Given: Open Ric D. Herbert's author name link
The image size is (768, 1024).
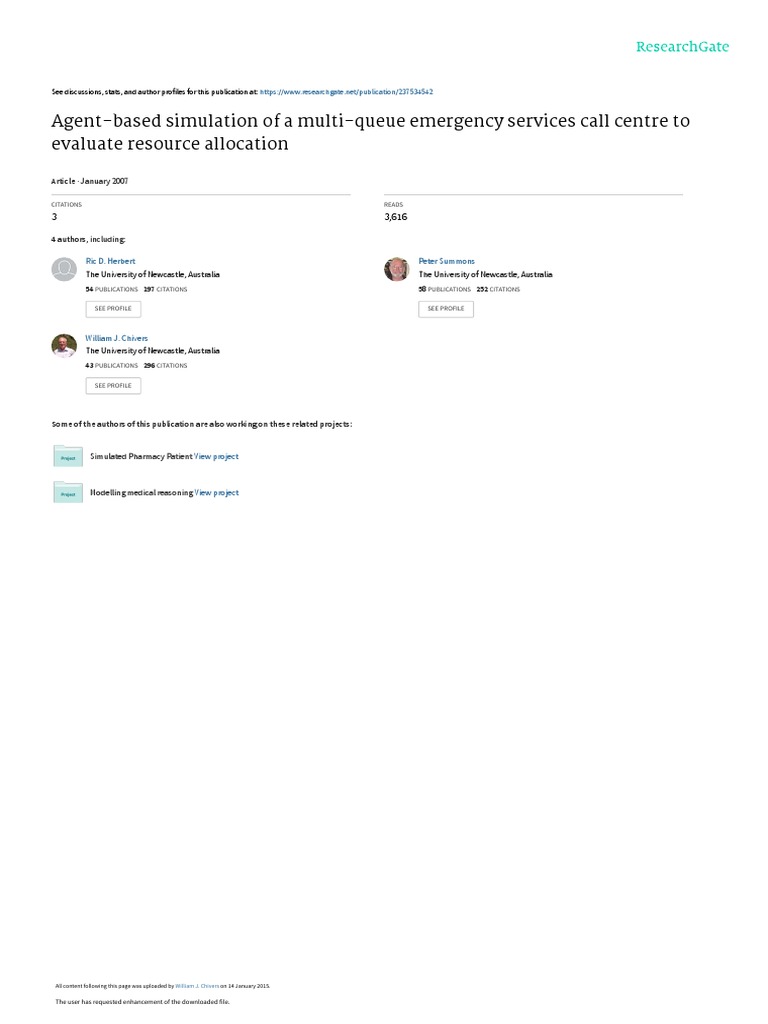Looking at the screenshot, I should point(110,261).
